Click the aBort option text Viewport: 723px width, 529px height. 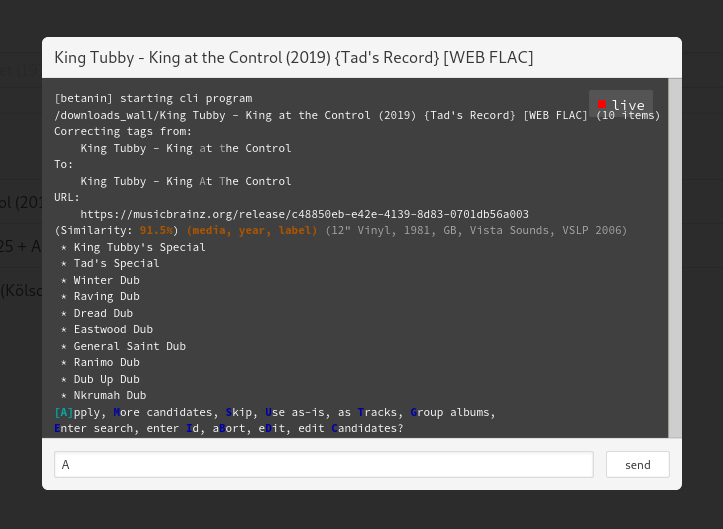pyautogui.click(x=229, y=428)
